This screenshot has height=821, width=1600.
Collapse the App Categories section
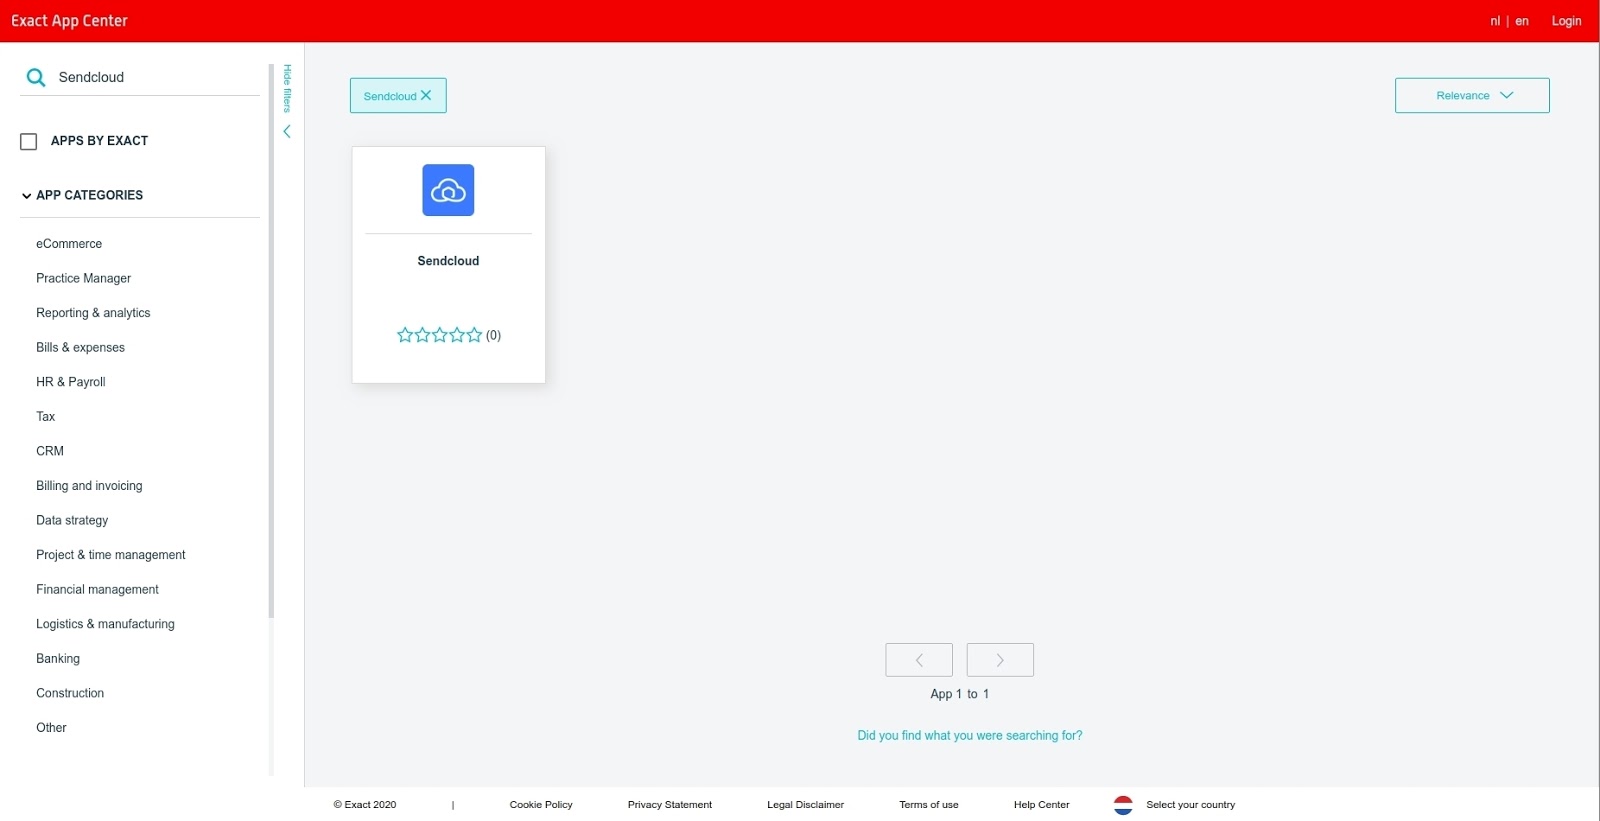pyautogui.click(x=82, y=195)
